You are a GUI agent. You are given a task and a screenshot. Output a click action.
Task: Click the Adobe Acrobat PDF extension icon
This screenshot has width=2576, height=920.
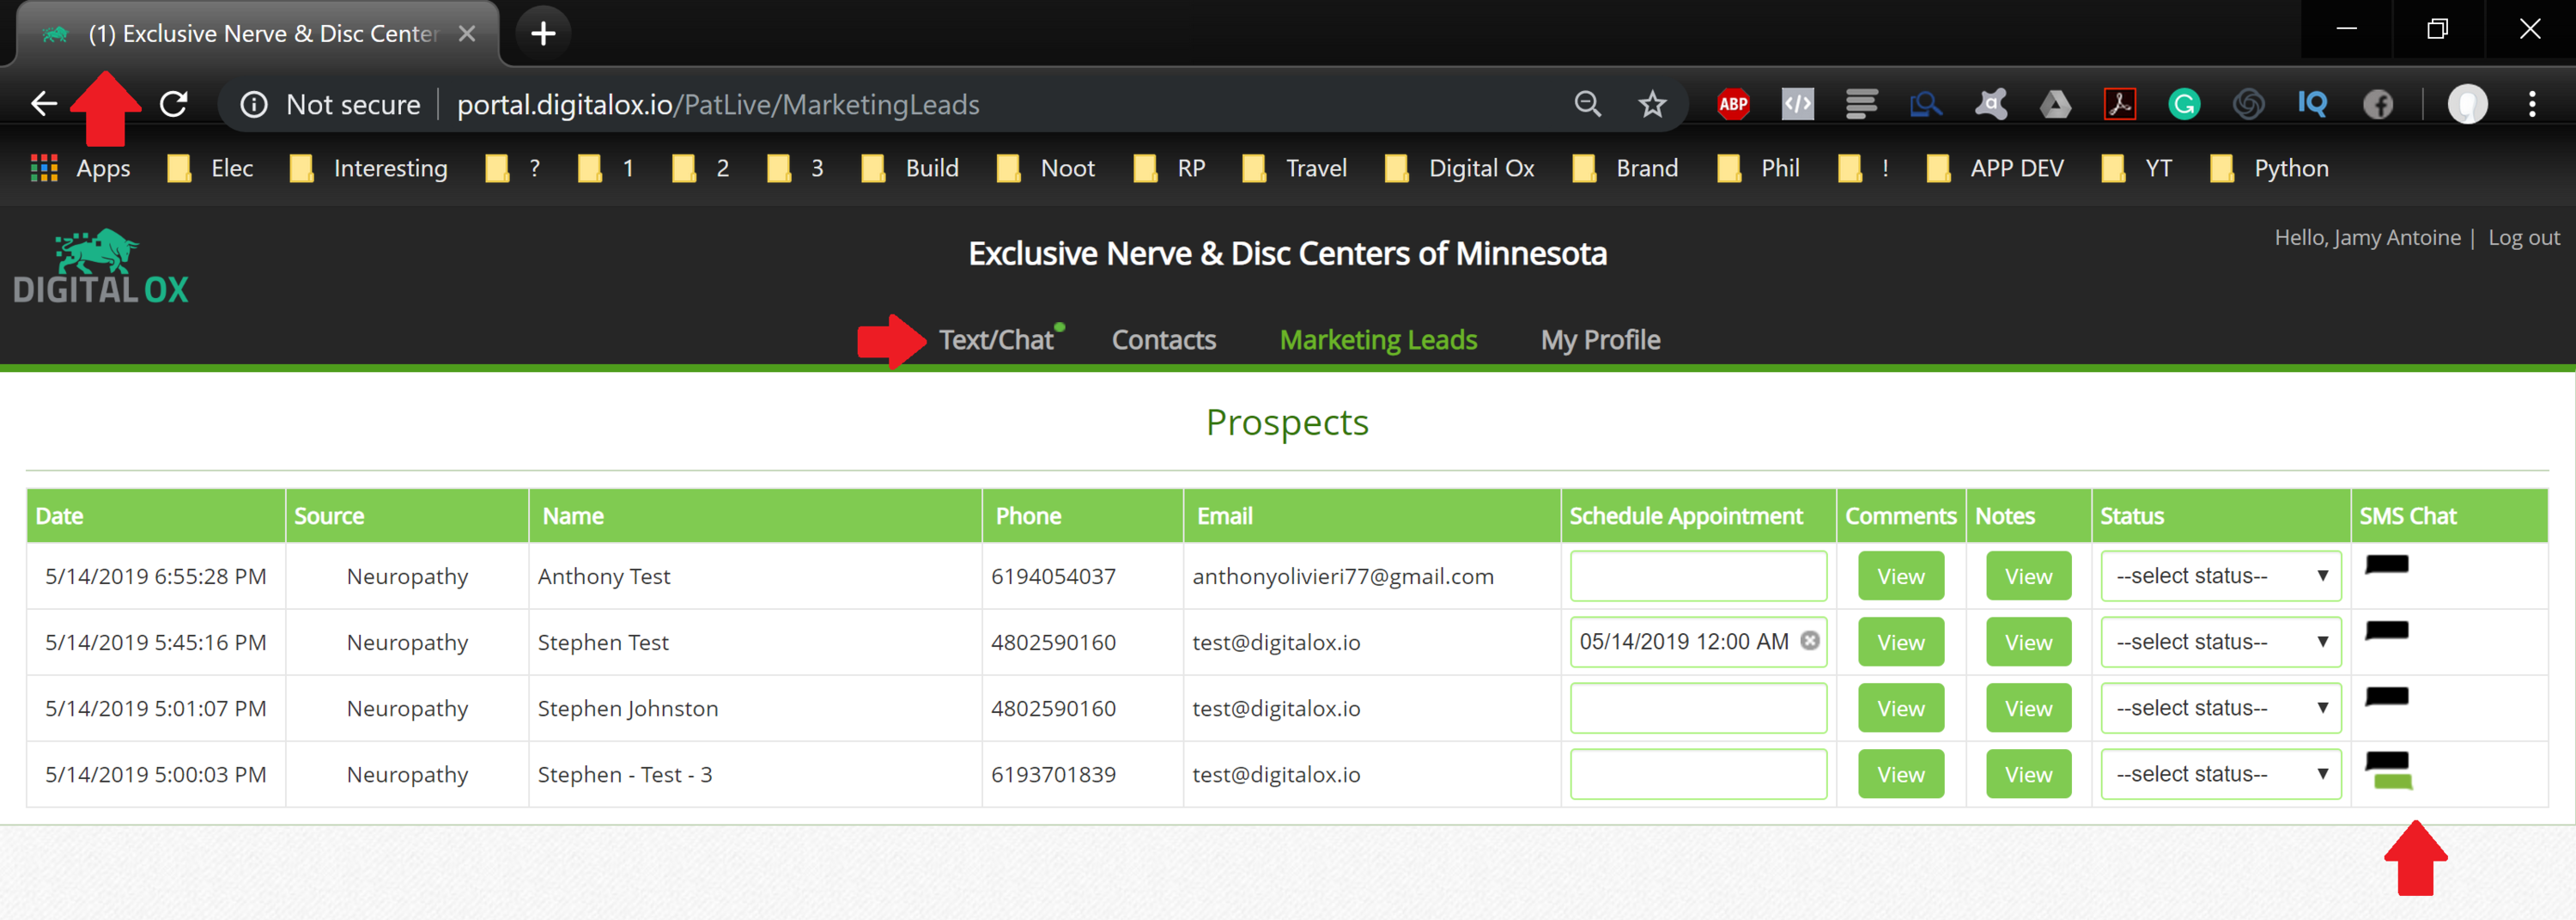pos(2119,104)
